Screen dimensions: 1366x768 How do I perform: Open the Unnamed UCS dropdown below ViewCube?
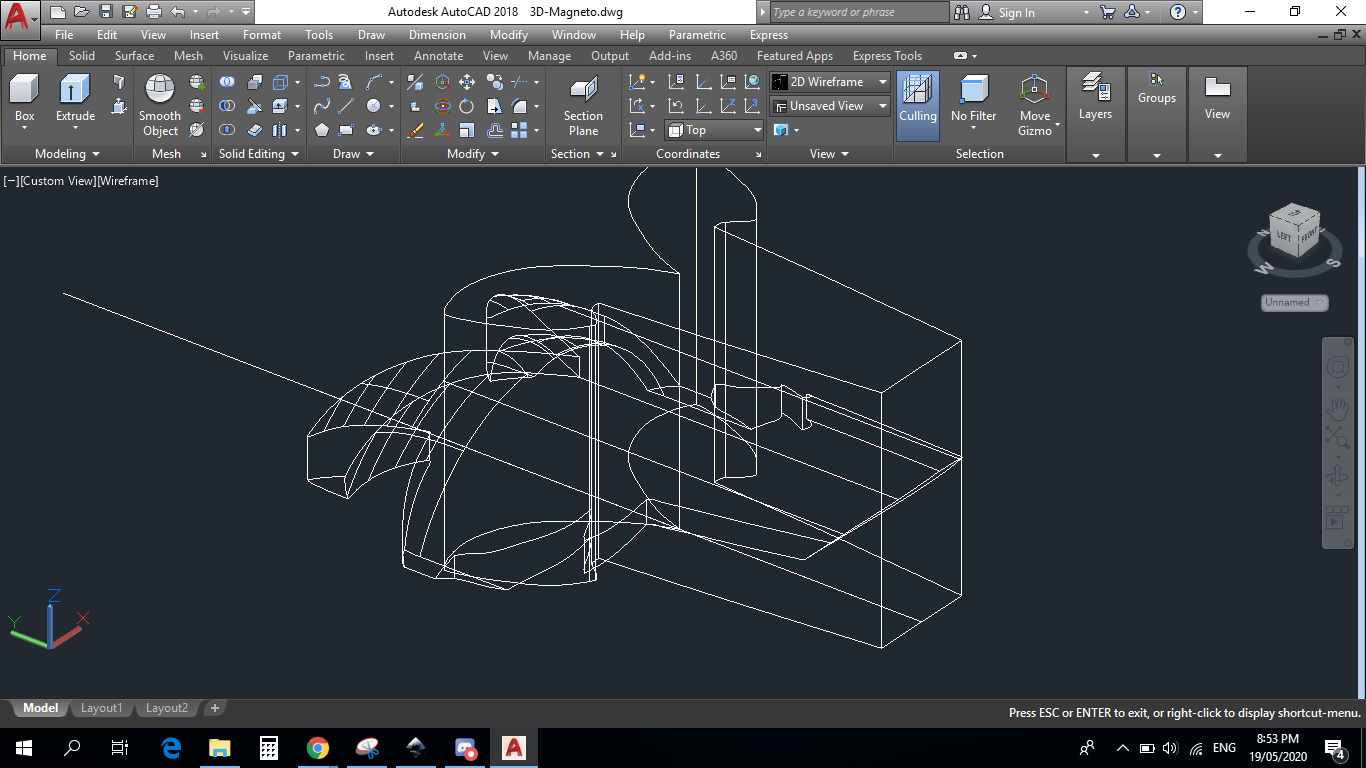pyautogui.click(x=1295, y=302)
